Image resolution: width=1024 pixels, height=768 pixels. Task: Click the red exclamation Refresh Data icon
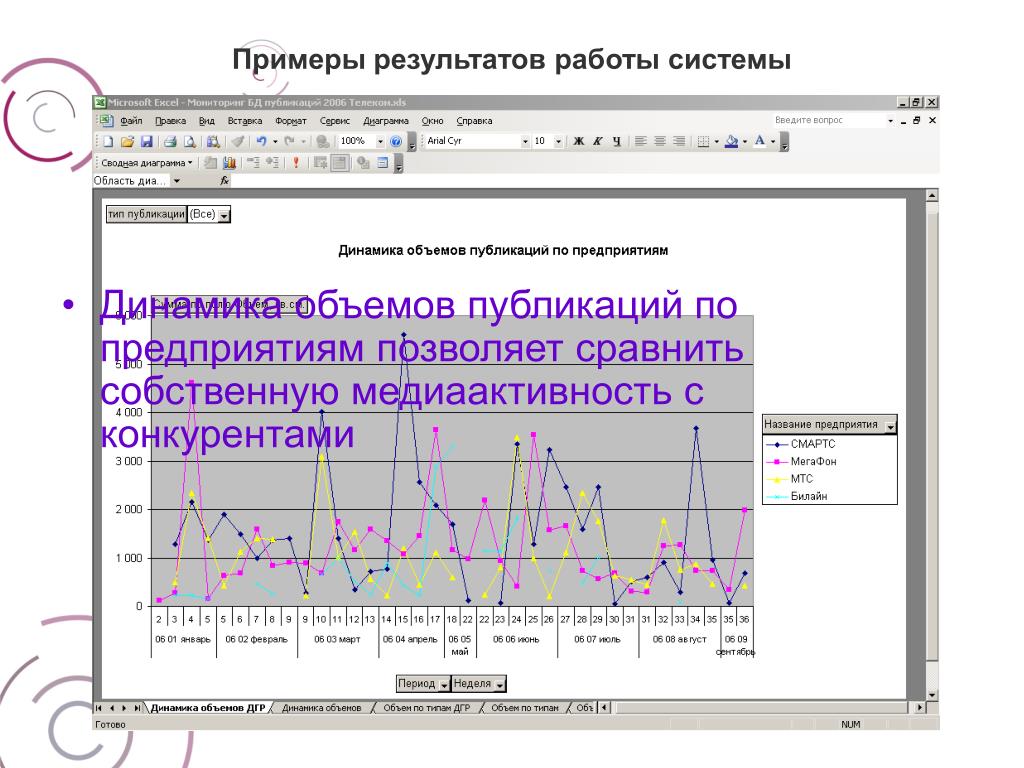tap(296, 163)
